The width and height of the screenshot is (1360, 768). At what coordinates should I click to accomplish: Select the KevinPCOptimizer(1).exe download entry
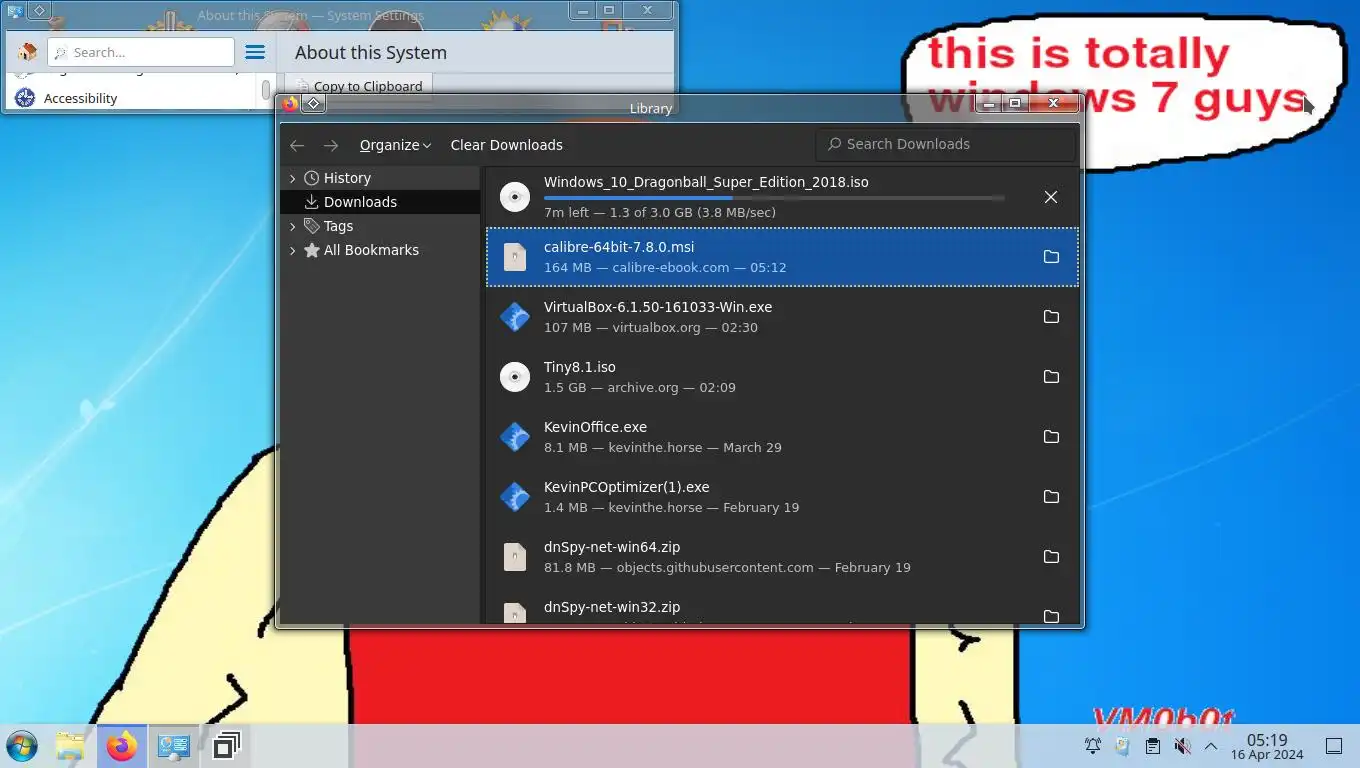pos(782,497)
